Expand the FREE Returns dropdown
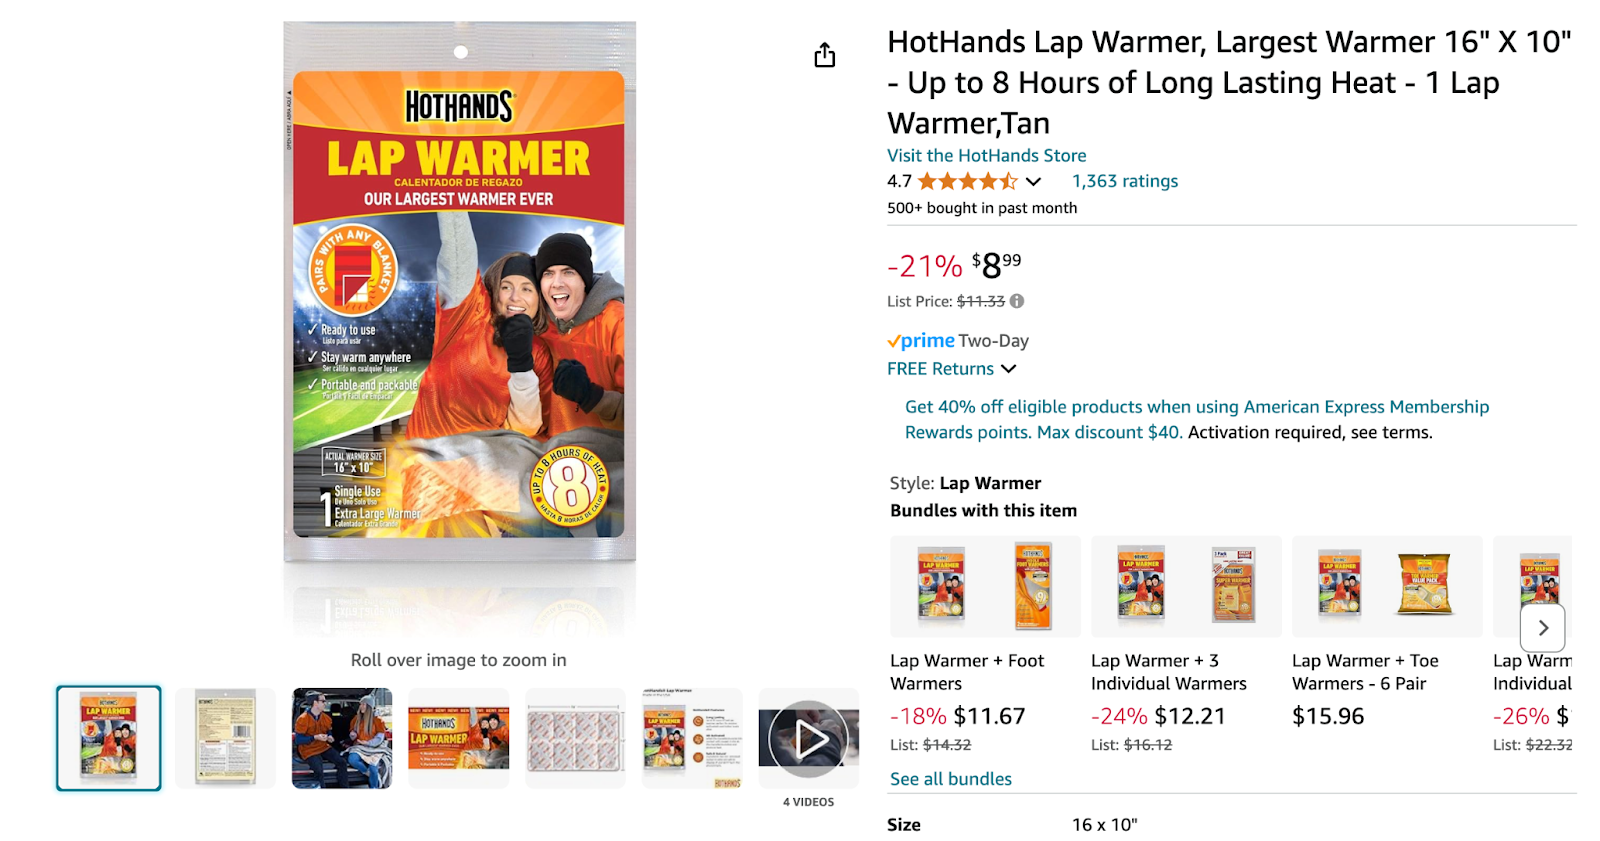The width and height of the screenshot is (1600, 841). tap(951, 369)
